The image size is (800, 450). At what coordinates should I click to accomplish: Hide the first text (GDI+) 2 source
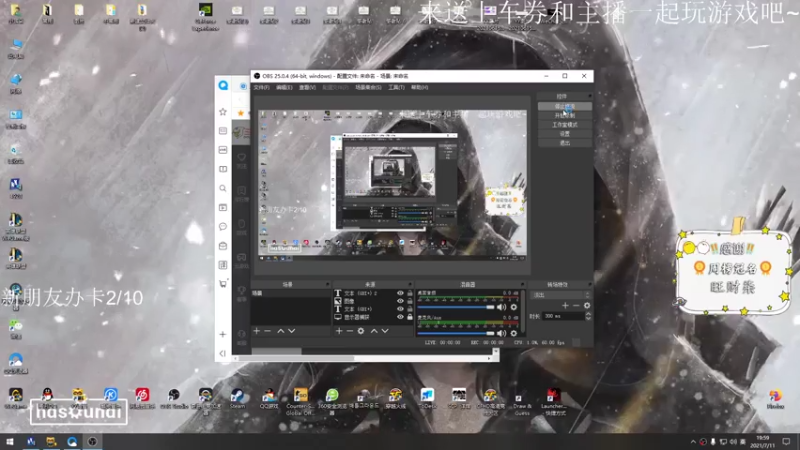point(400,293)
